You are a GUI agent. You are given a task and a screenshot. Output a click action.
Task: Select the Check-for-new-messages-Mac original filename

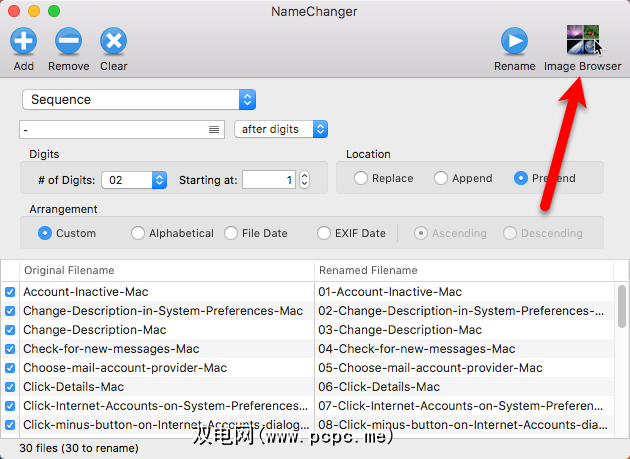point(111,349)
